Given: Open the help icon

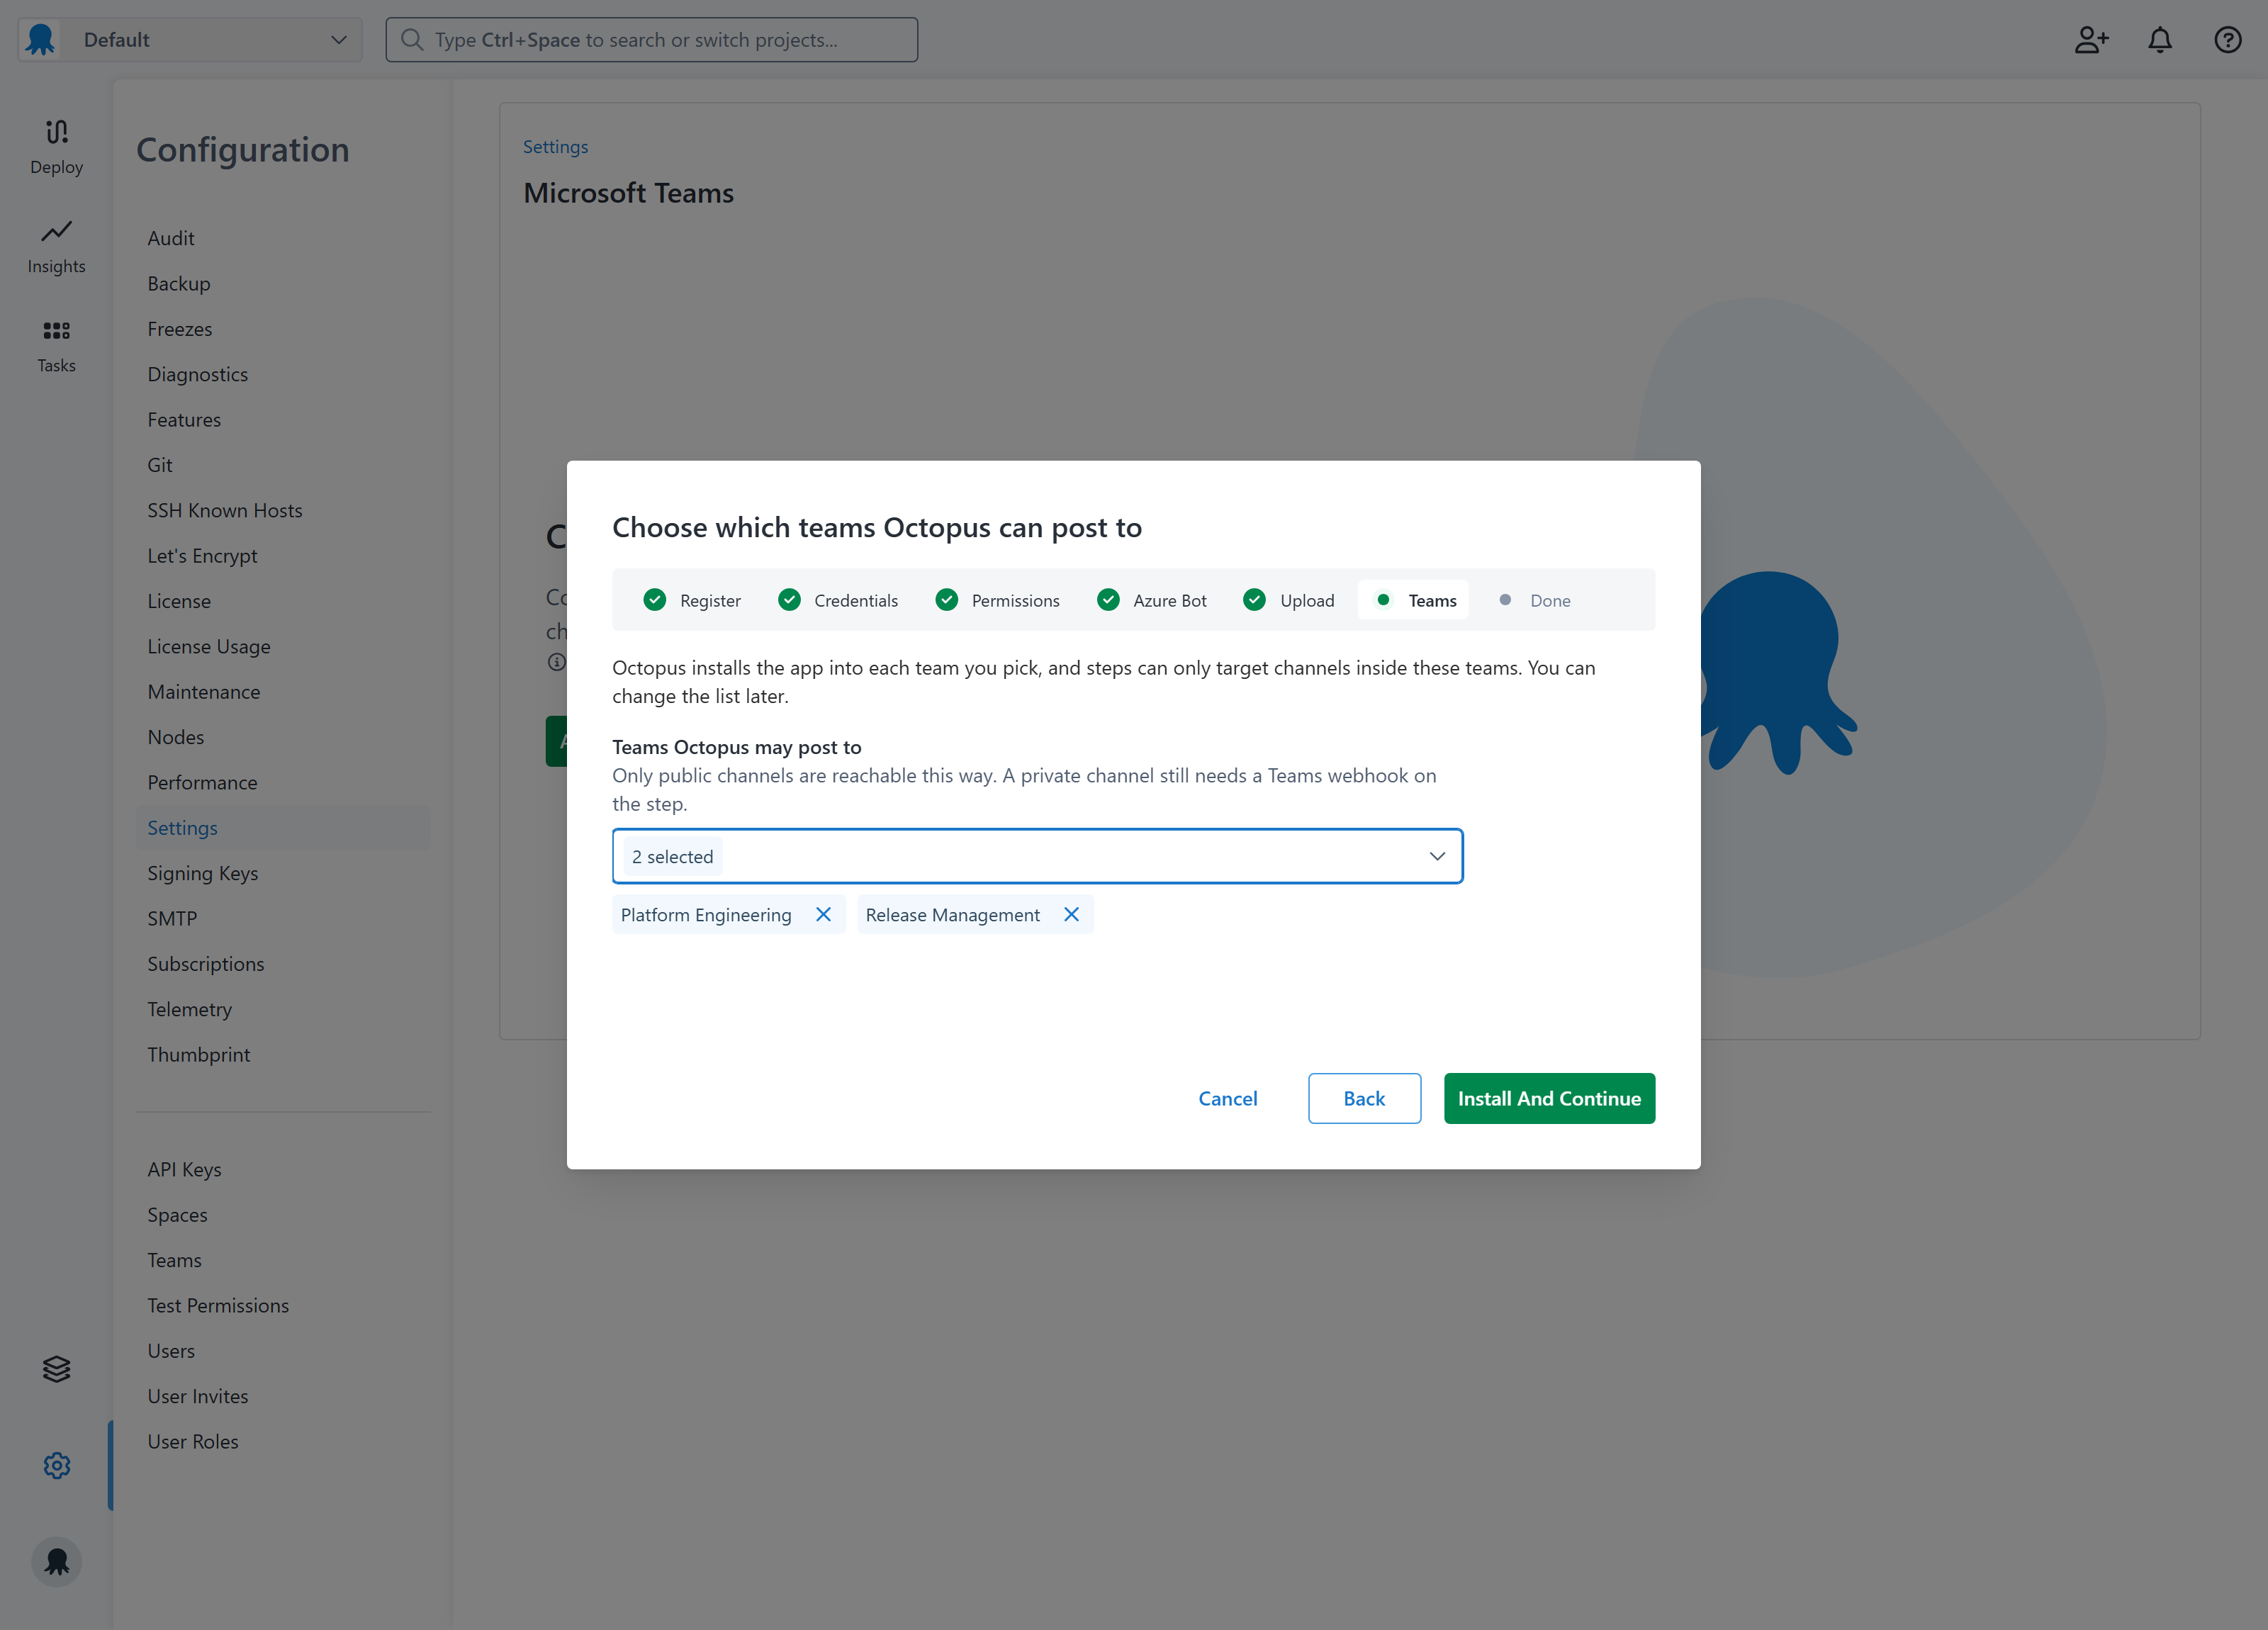Looking at the screenshot, I should (2228, 40).
